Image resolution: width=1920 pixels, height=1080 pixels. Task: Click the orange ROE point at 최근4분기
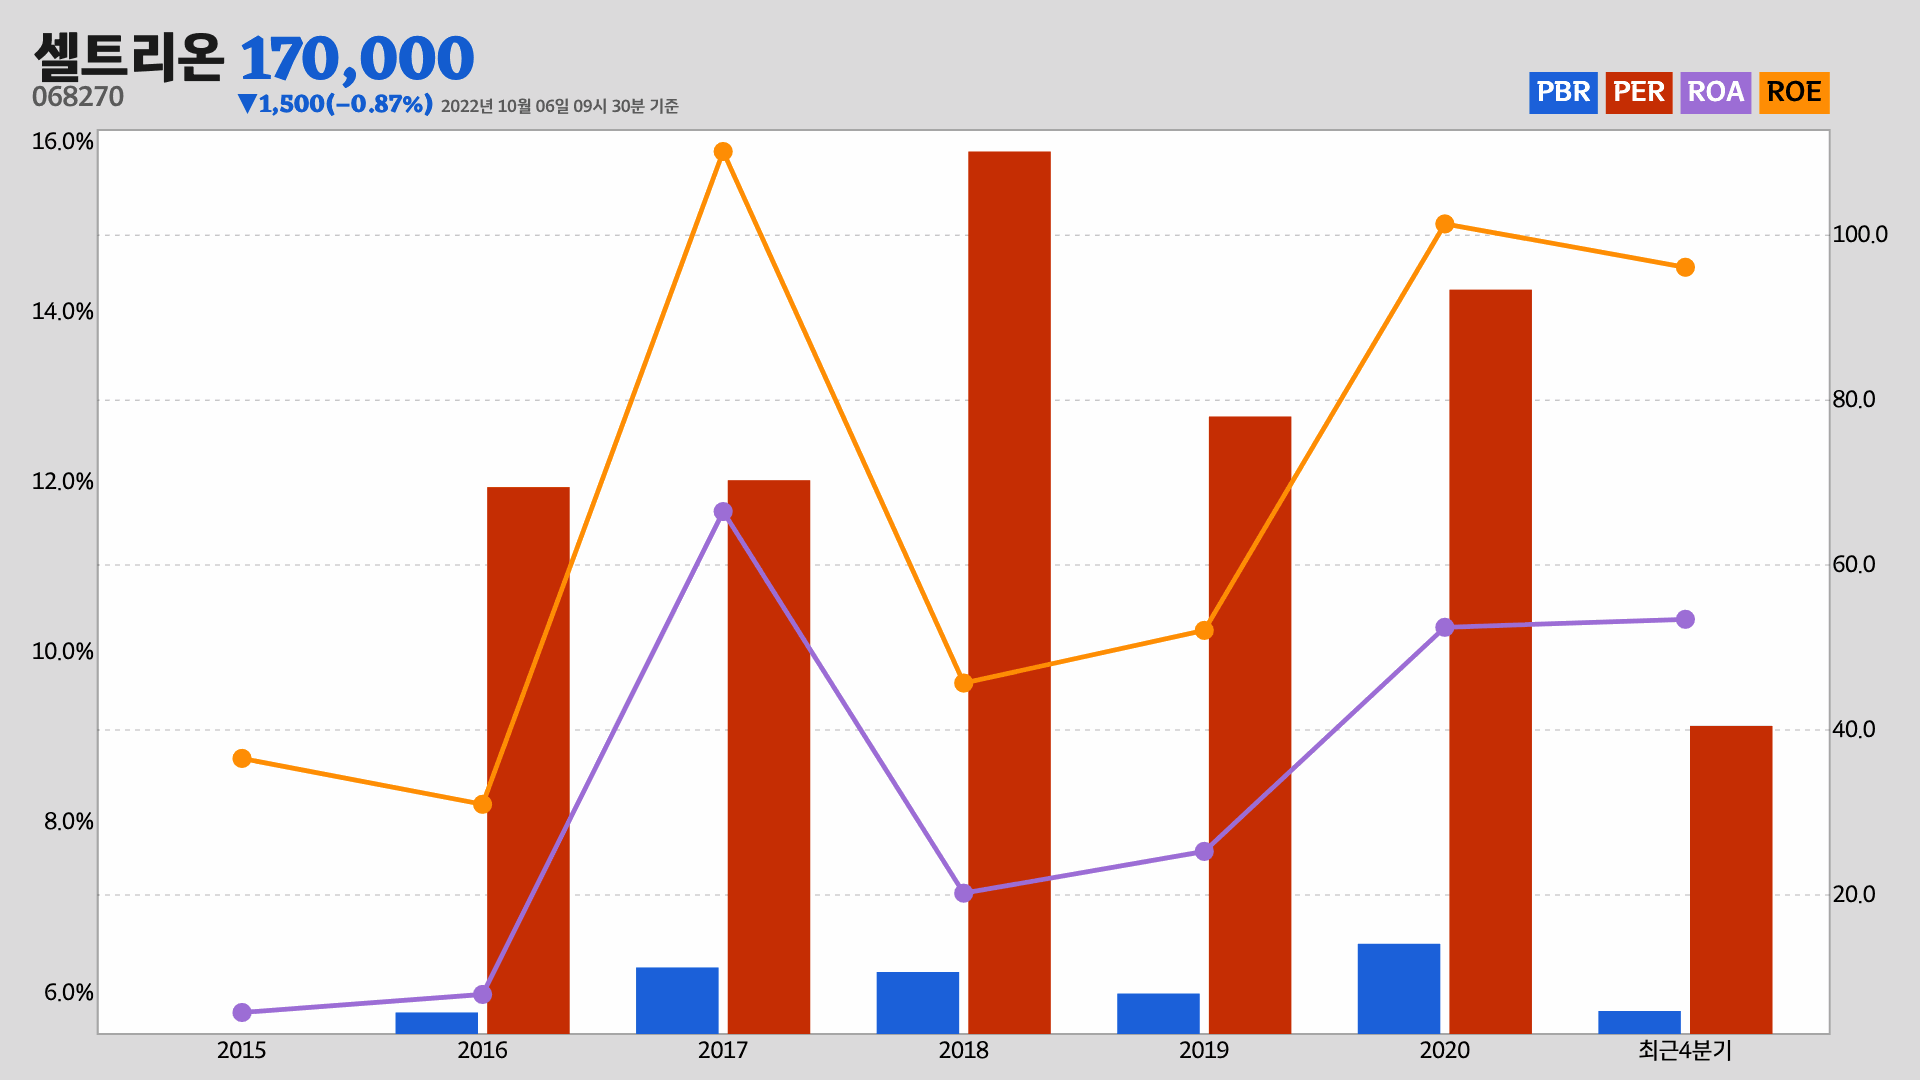coord(1685,267)
